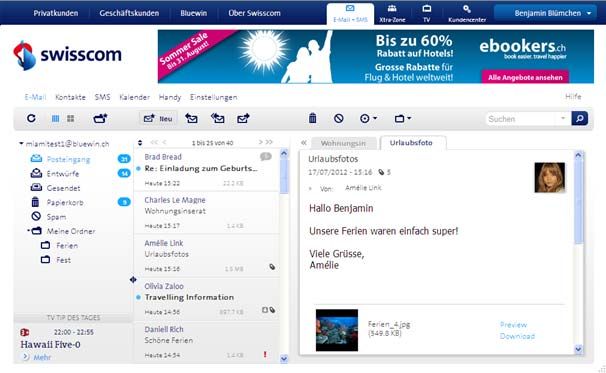
Task: Open the Entwürfe drafts folder
Action: pos(63,174)
